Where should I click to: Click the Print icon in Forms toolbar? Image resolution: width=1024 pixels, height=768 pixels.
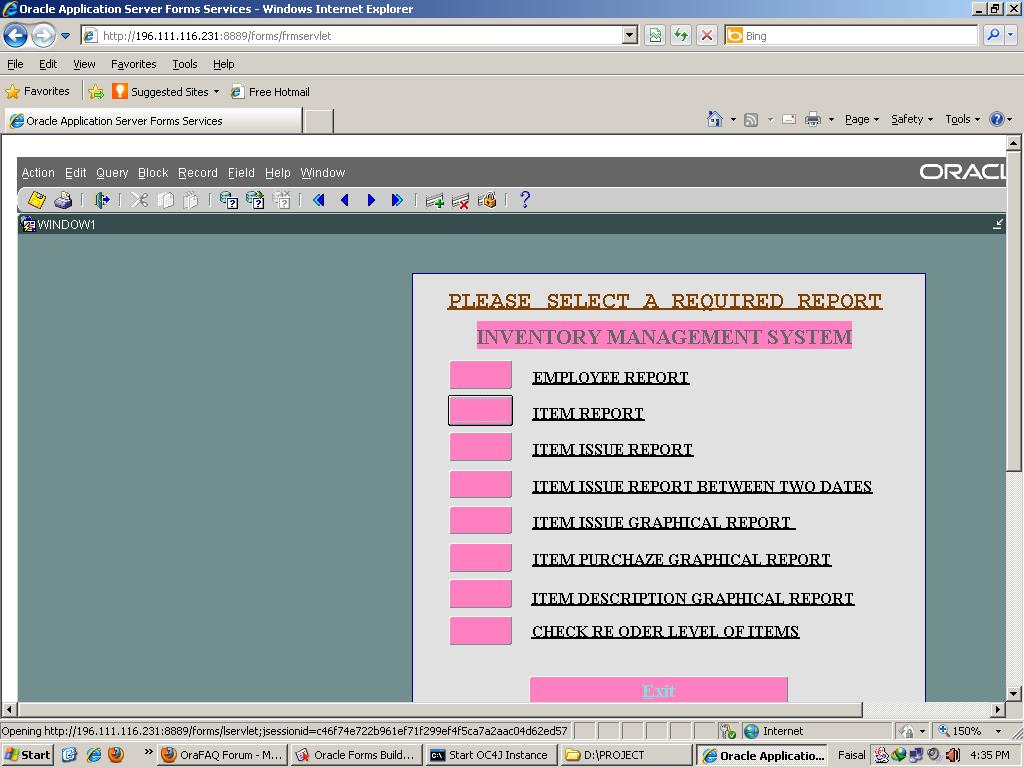[63, 200]
